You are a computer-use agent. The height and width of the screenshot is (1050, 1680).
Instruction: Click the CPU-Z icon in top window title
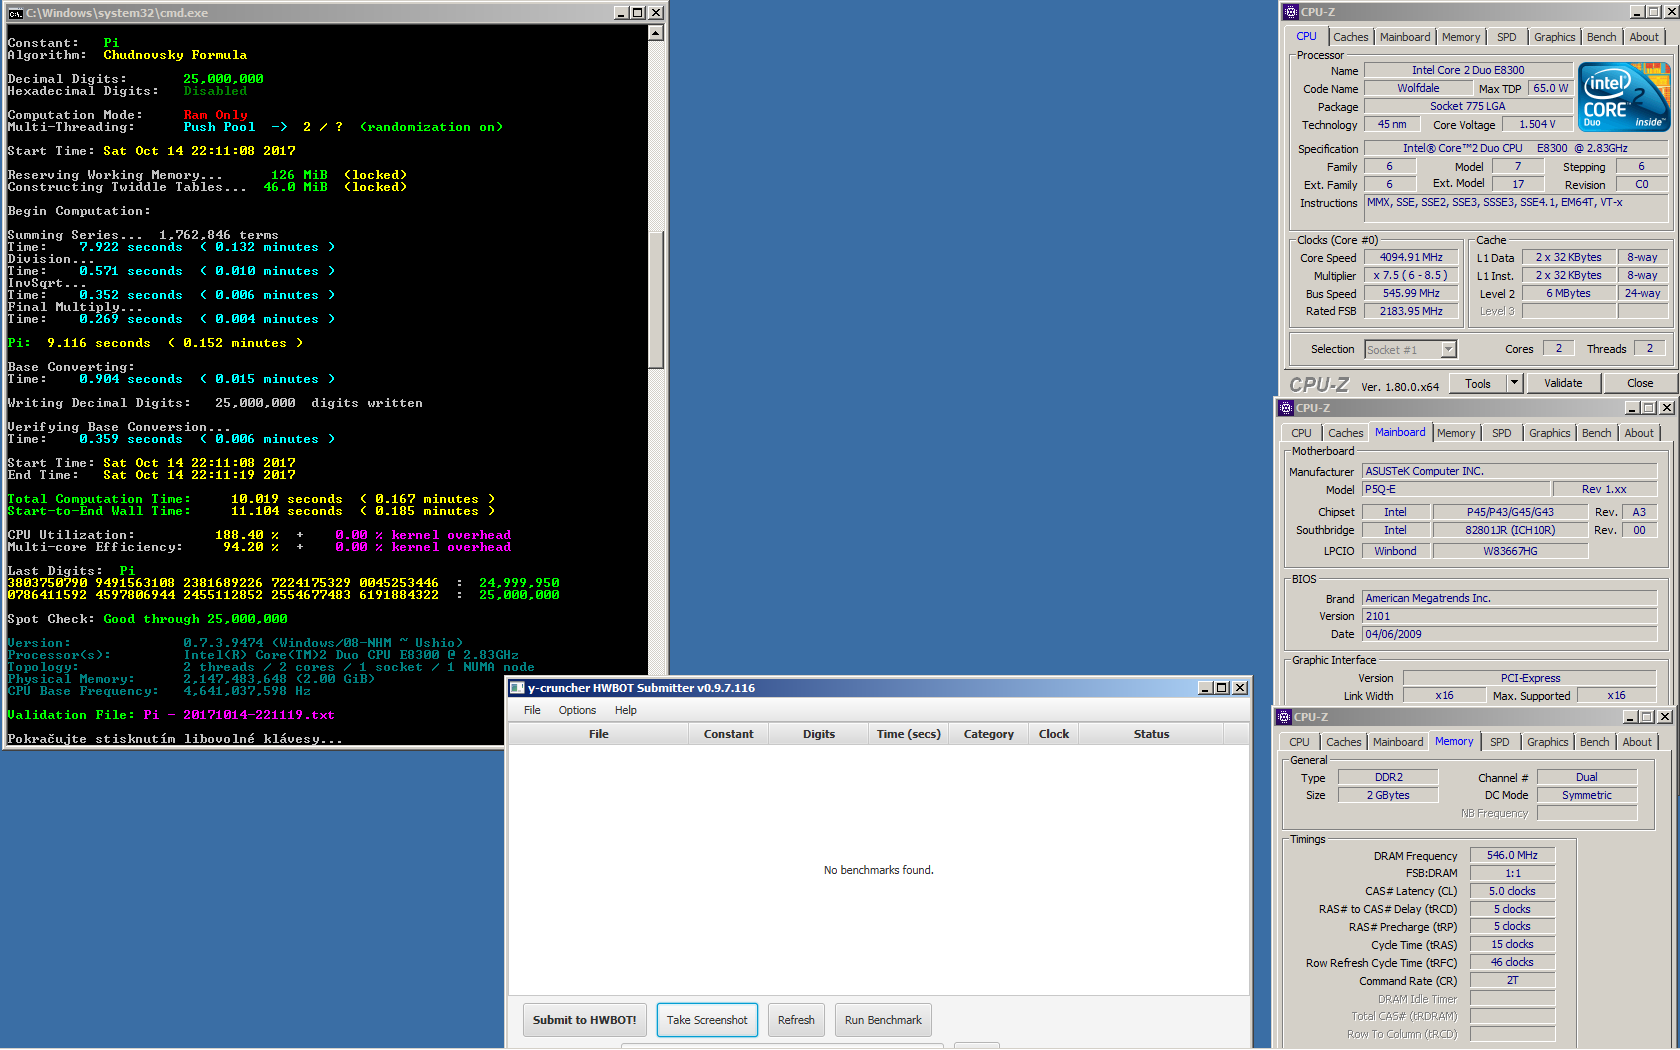pyautogui.click(x=1291, y=12)
